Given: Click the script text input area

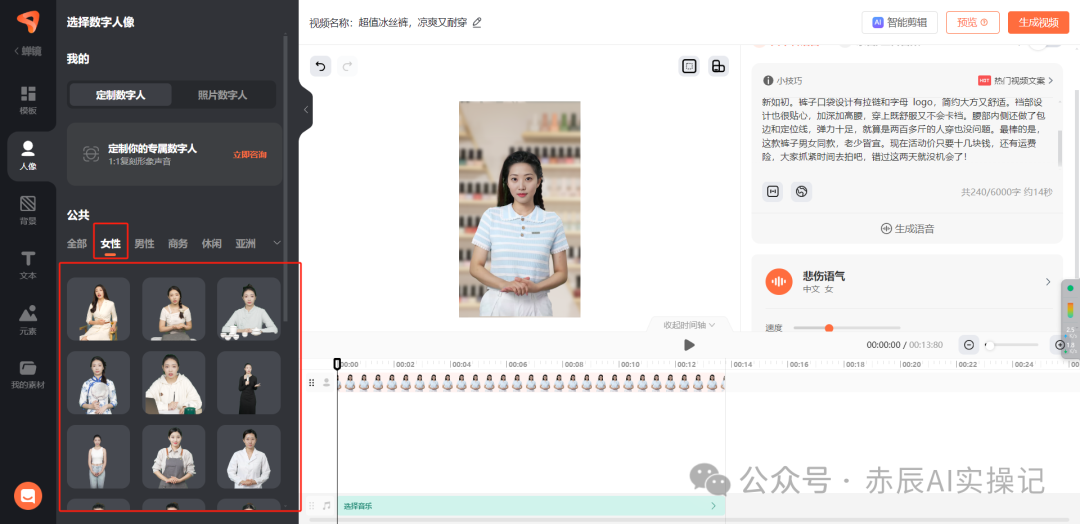Looking at the screenshot, I should pos(906,129).
